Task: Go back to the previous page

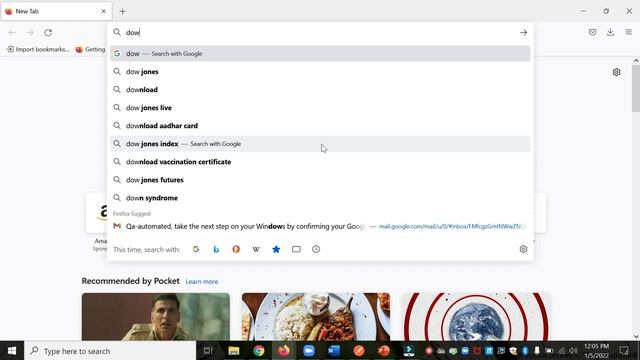Action: pyautogui.click(x=12, y=33)
